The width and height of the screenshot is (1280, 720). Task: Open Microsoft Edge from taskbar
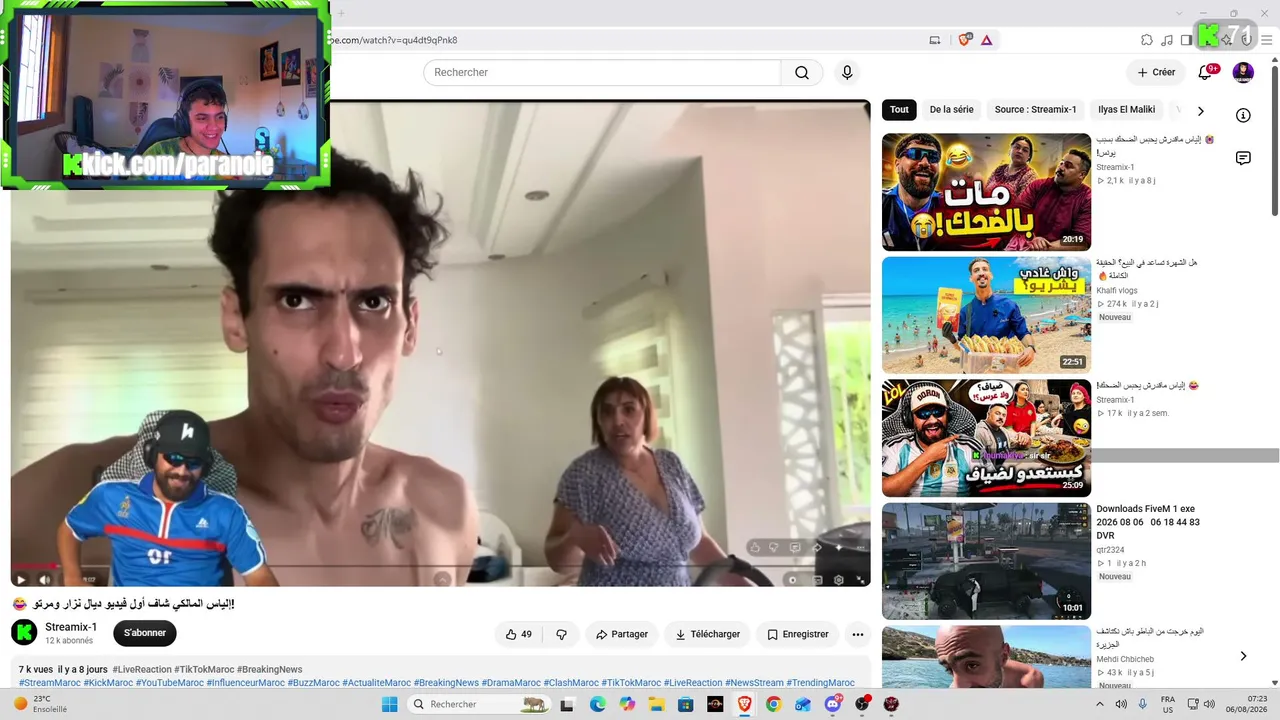click(597, 704)
